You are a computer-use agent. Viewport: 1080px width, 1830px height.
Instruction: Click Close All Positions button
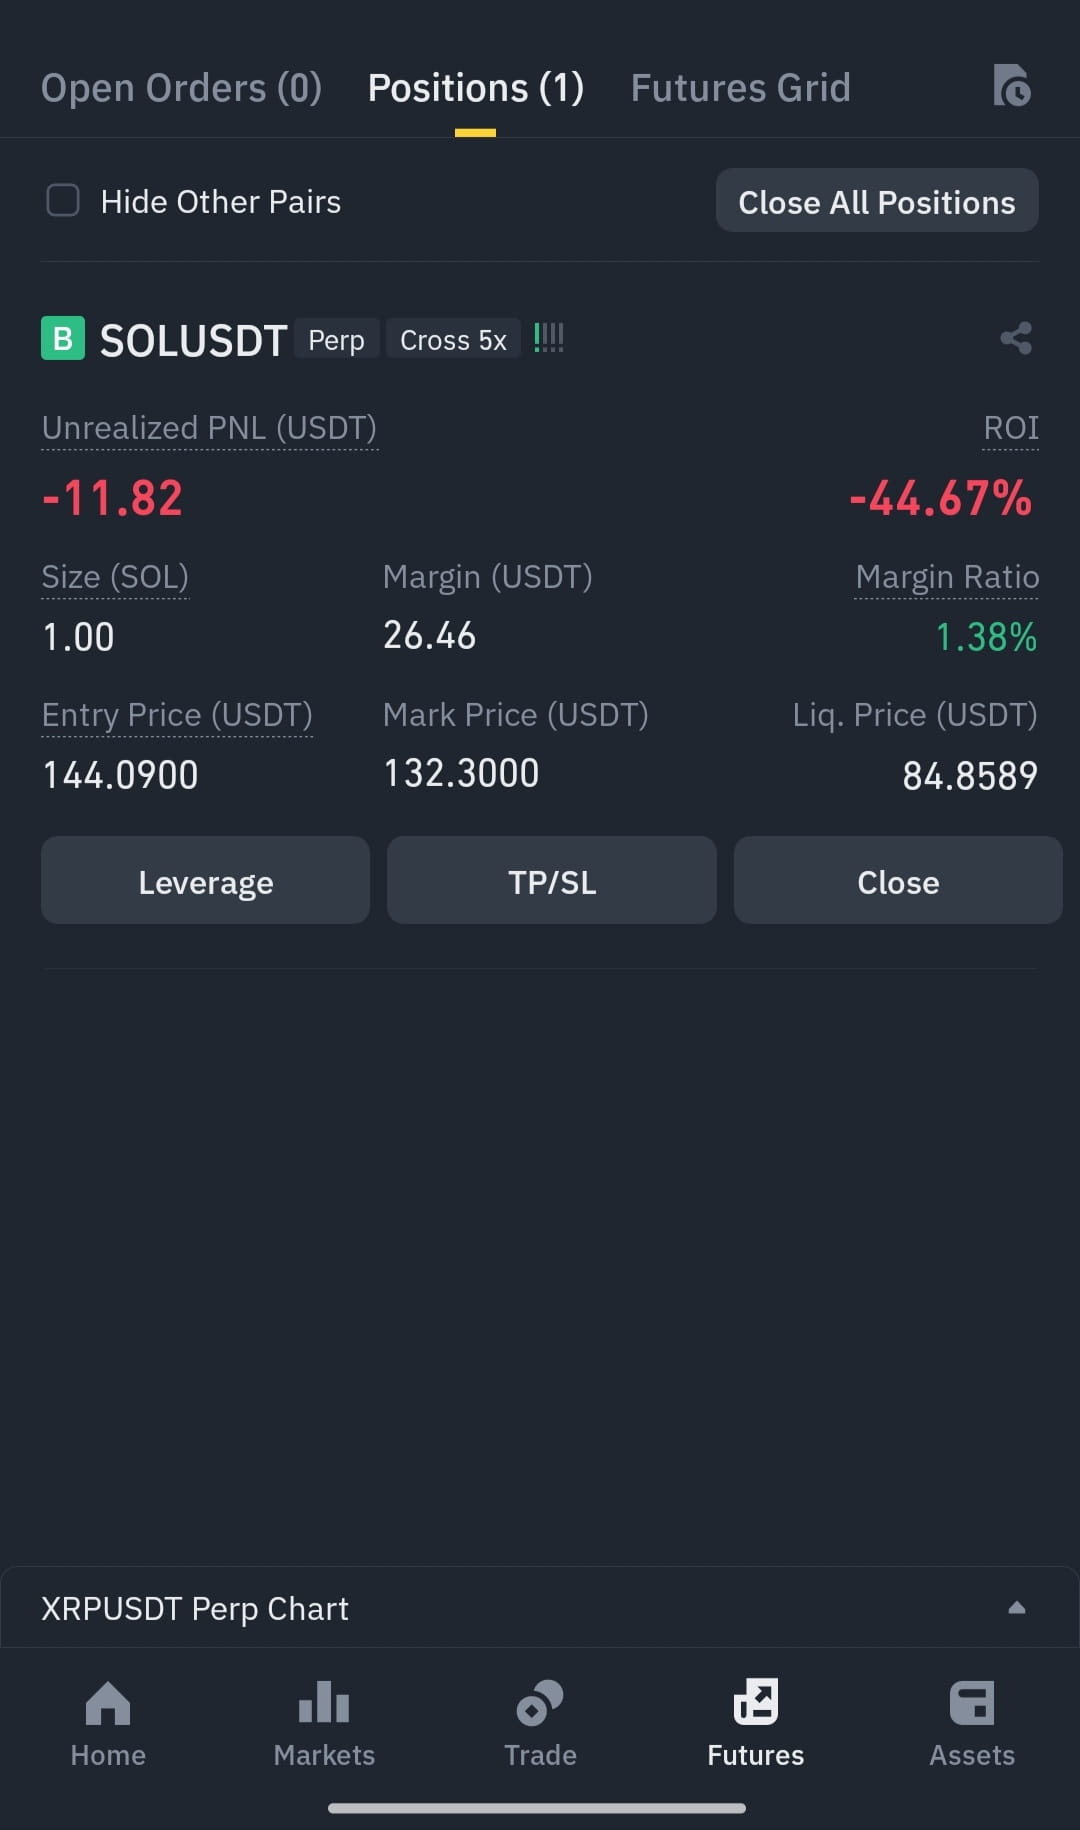[x=877, y=201]
